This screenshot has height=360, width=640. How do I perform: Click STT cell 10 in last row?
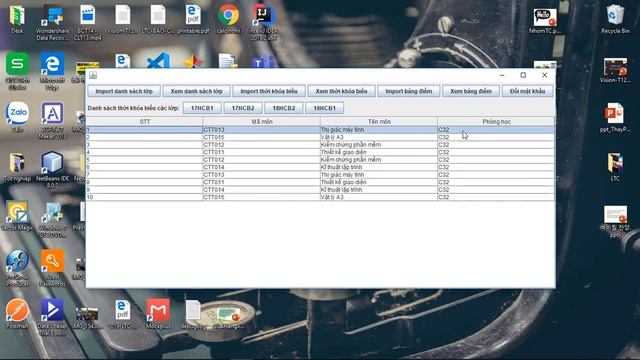[x=144, y=197]
